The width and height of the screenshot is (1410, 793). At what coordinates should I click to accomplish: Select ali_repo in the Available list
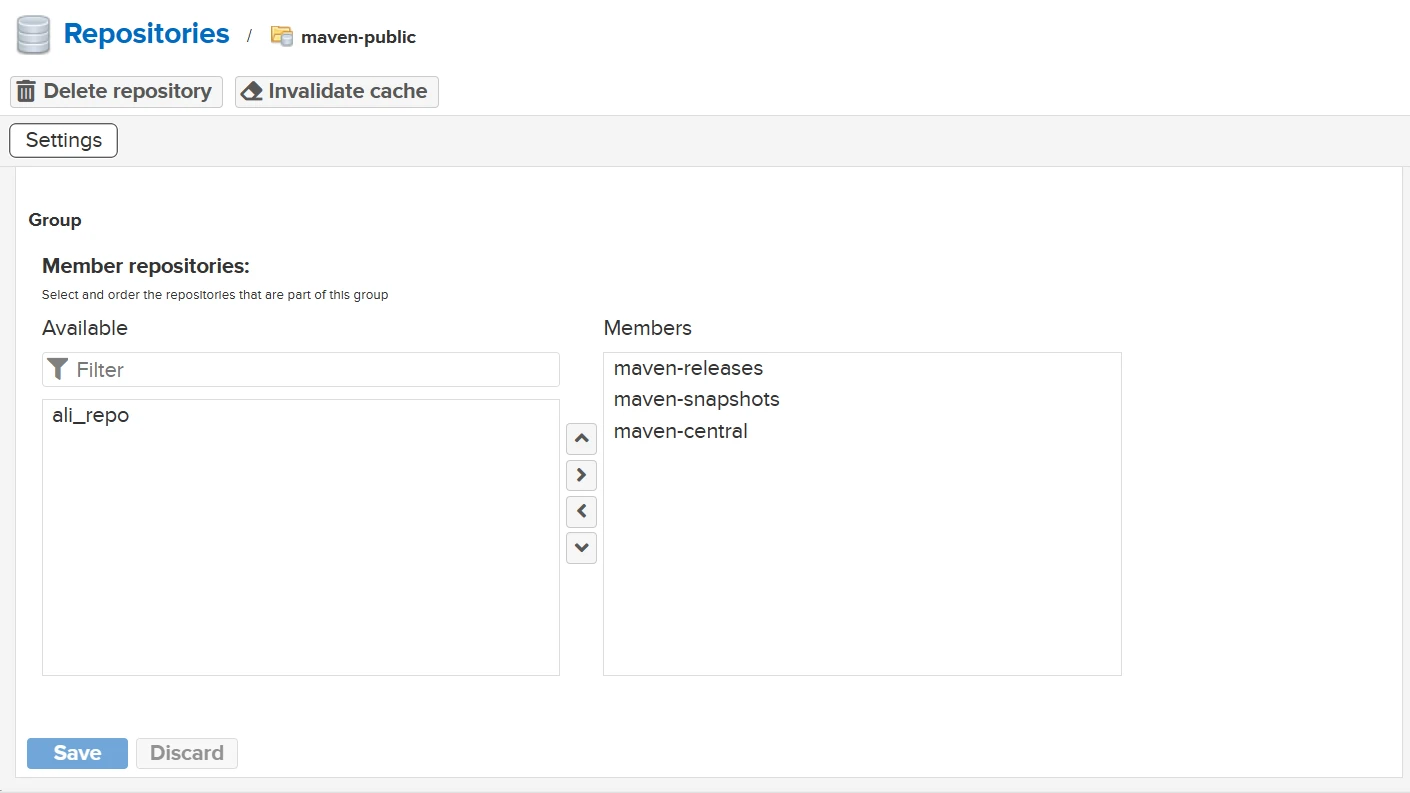(91, 415)
